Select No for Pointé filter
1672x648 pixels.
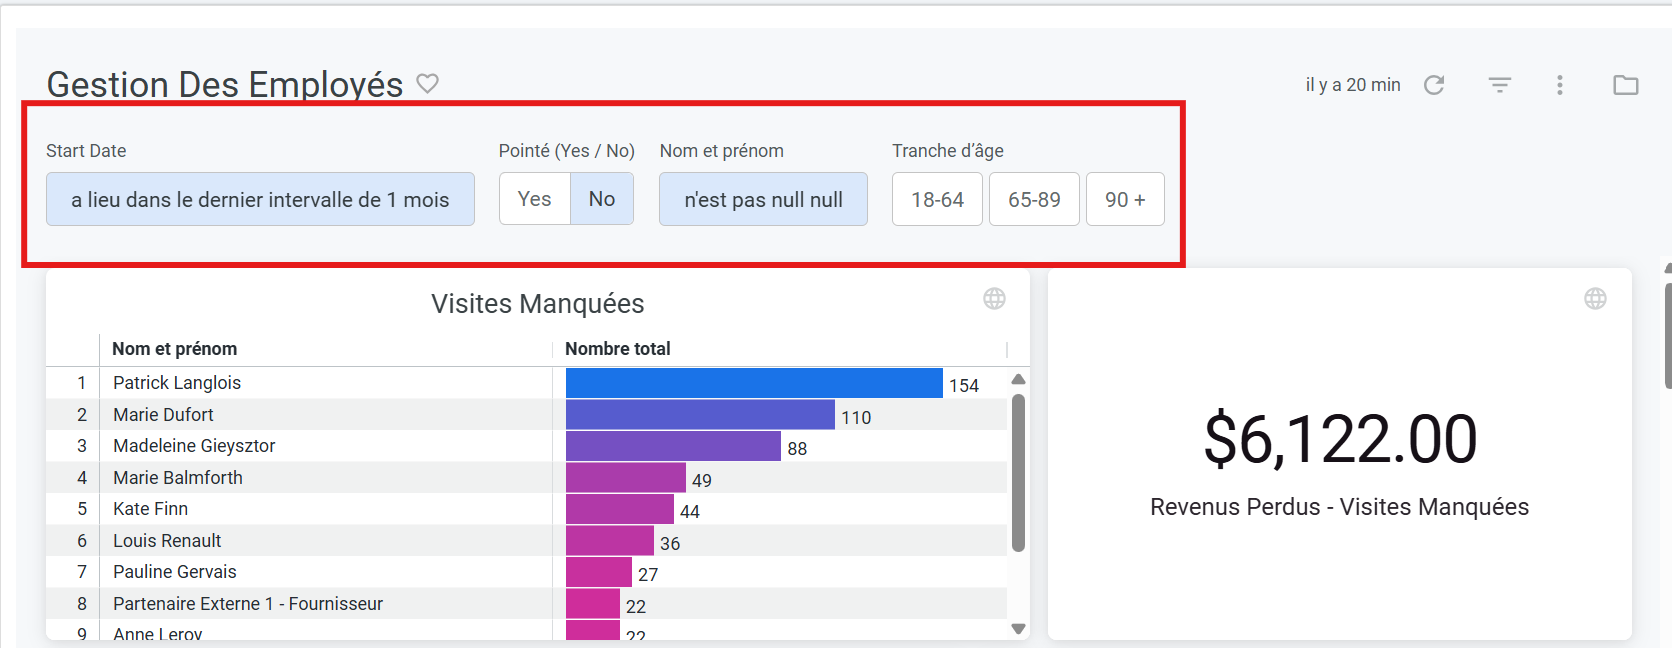[602, 199]
